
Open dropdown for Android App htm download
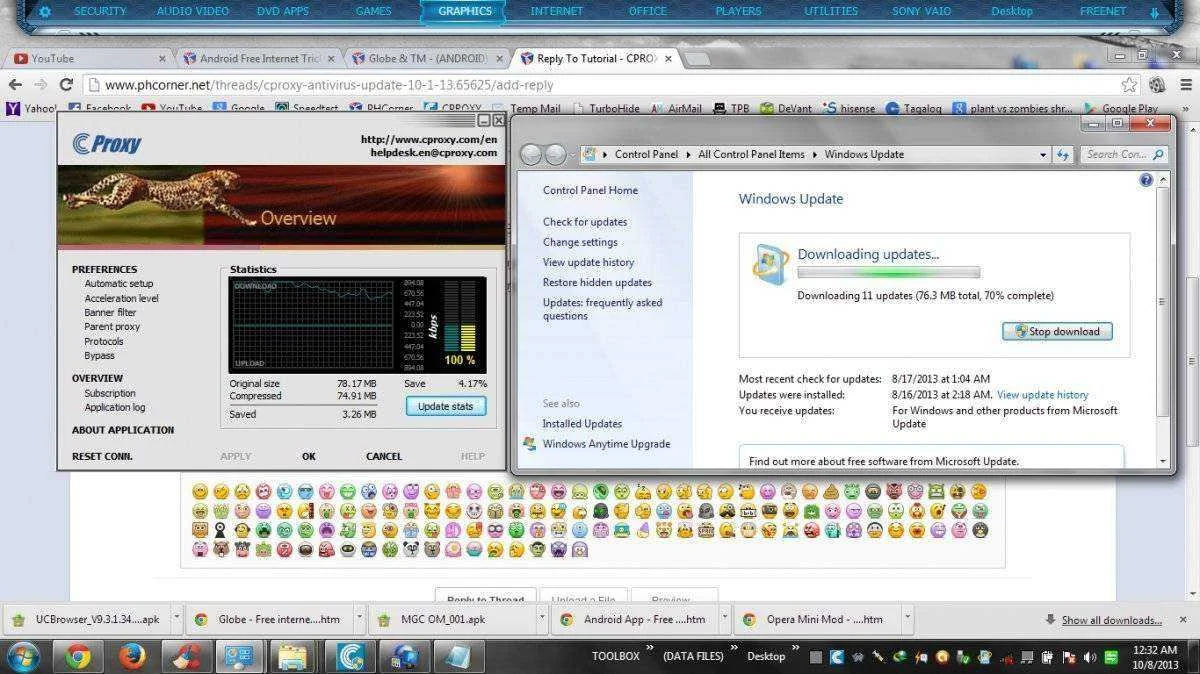(723, 618)
